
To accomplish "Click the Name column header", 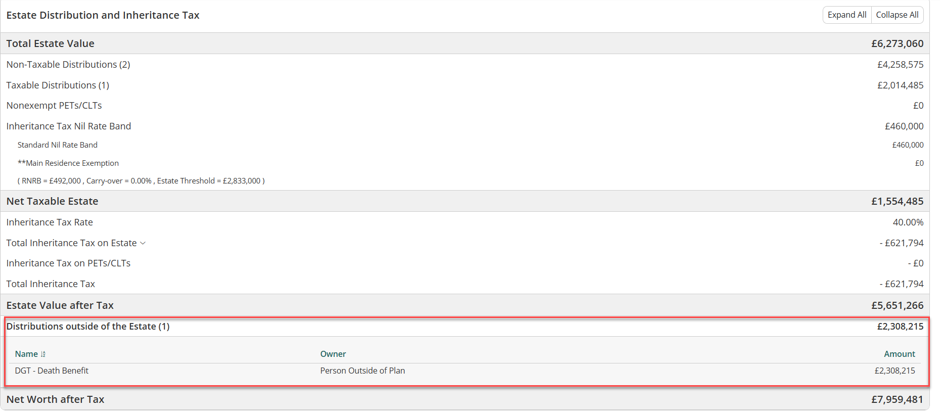I will pos(26,354).
